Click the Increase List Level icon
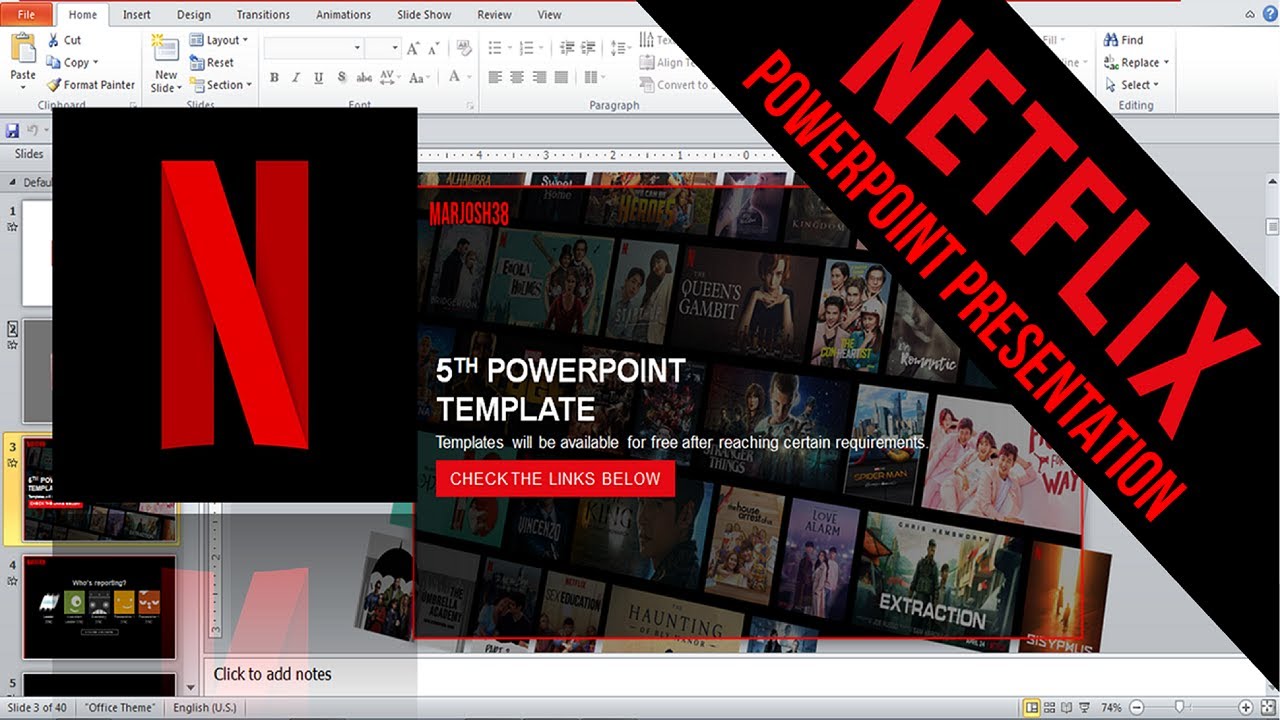This screenshot has width=1280, height=720. pos(589,48)
